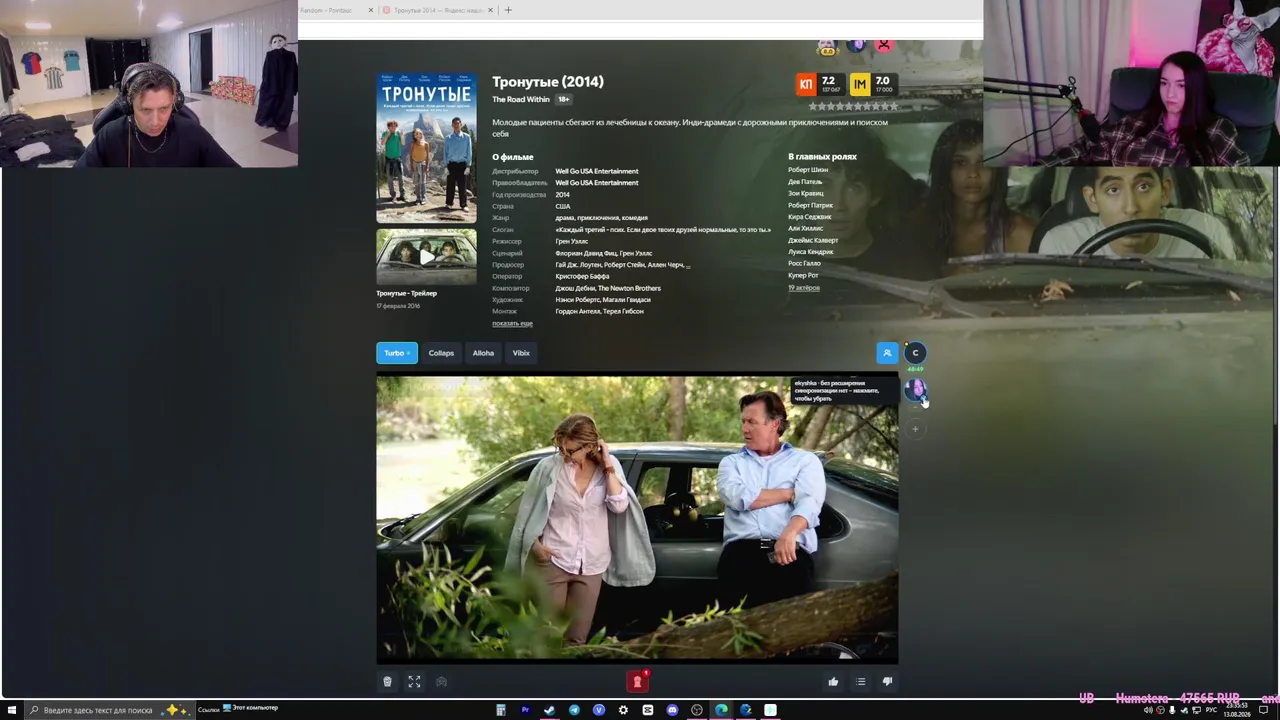This screenshot has width=1280, height=720.
Task: Click the IMDb rating badge
Action: 872,84
